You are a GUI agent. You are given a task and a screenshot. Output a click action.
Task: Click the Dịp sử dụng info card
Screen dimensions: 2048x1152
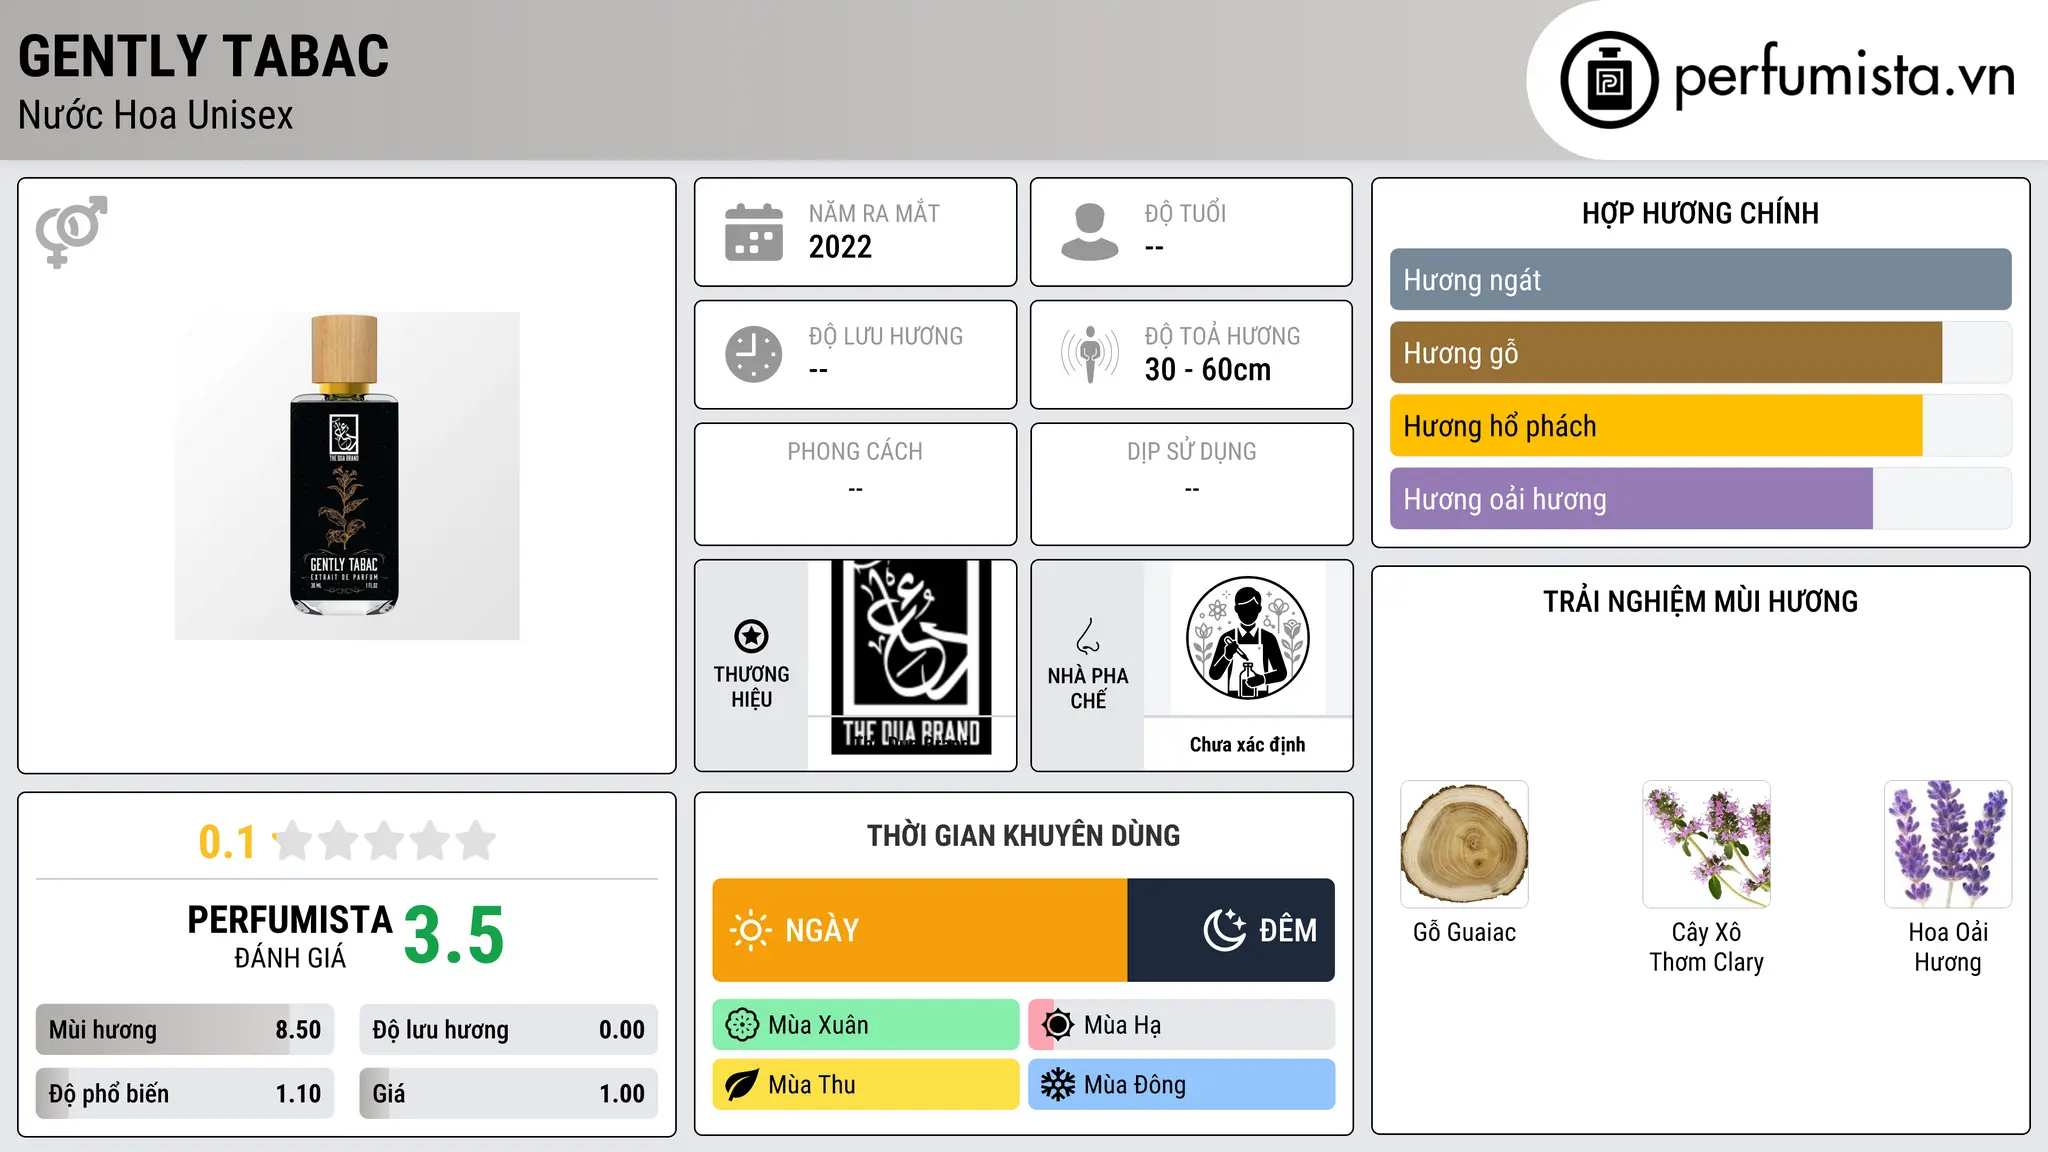(1192, 484)
